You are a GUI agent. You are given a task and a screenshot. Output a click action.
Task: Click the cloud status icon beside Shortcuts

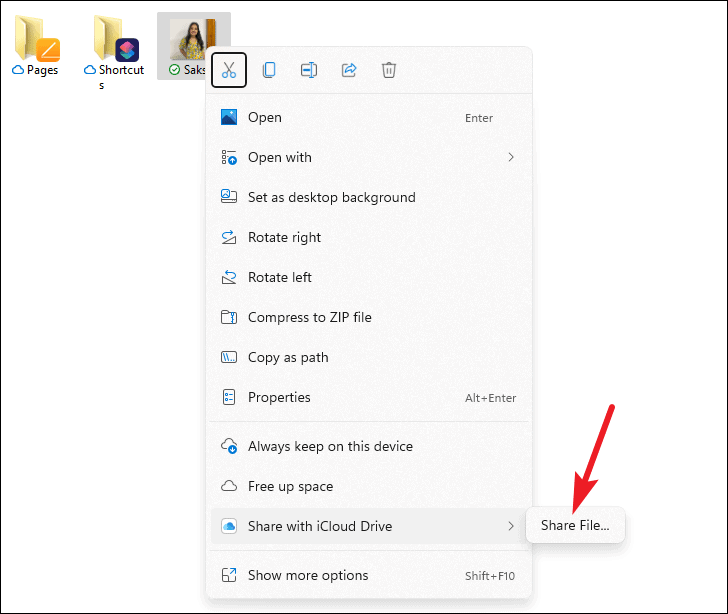[90, 70]
